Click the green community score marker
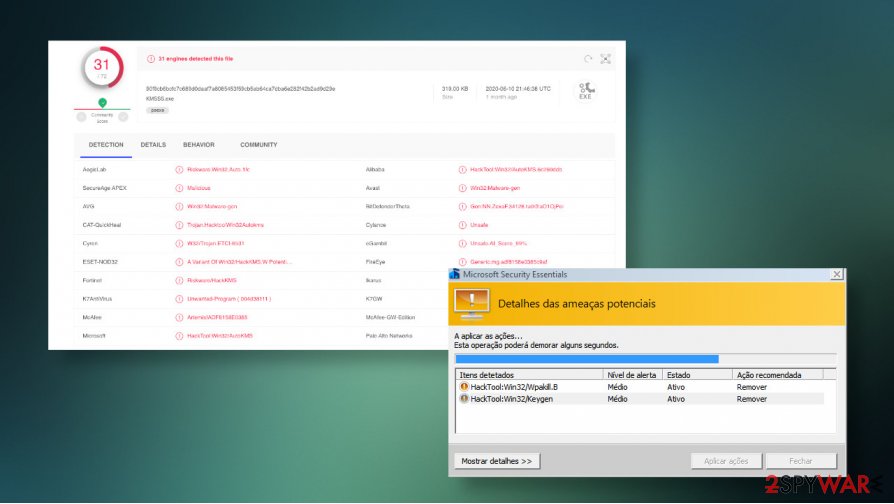The height and width of the screenshot is (504, 894). (103, 103)
